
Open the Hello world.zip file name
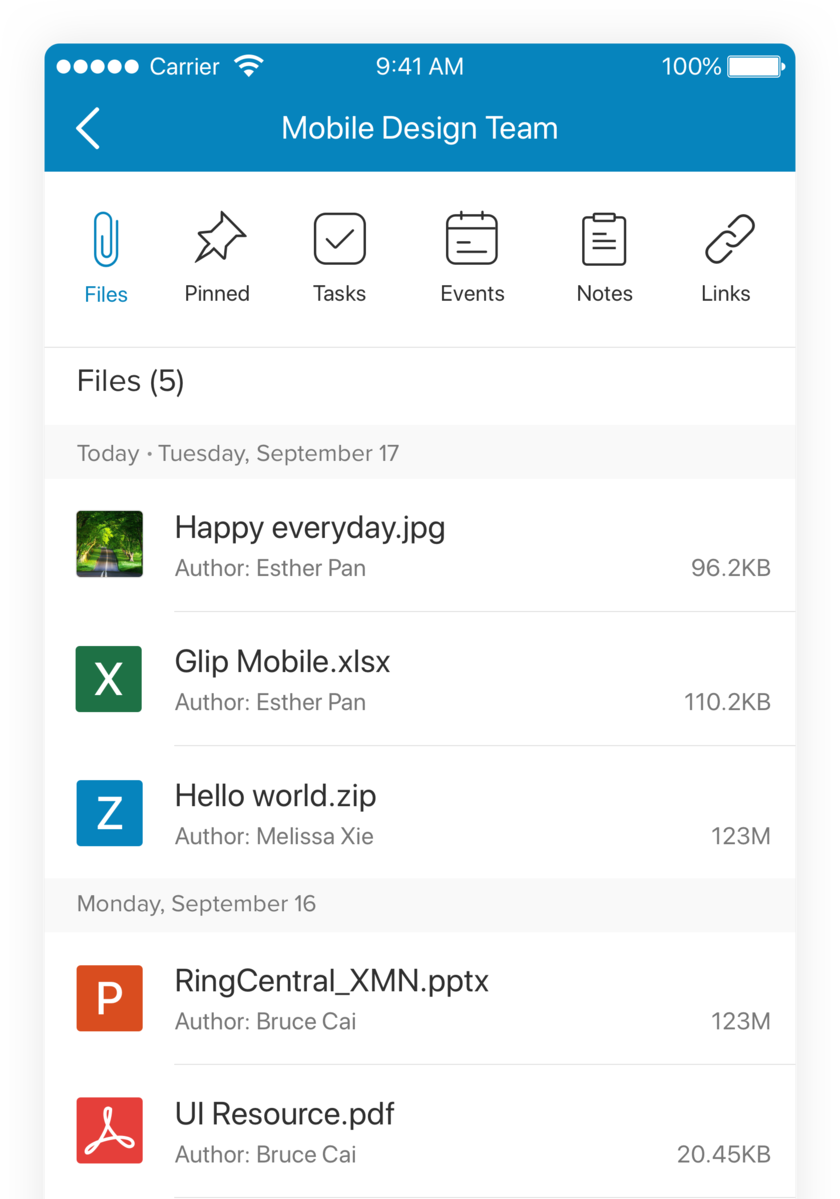pyautogui.click(x=275, y=796)
